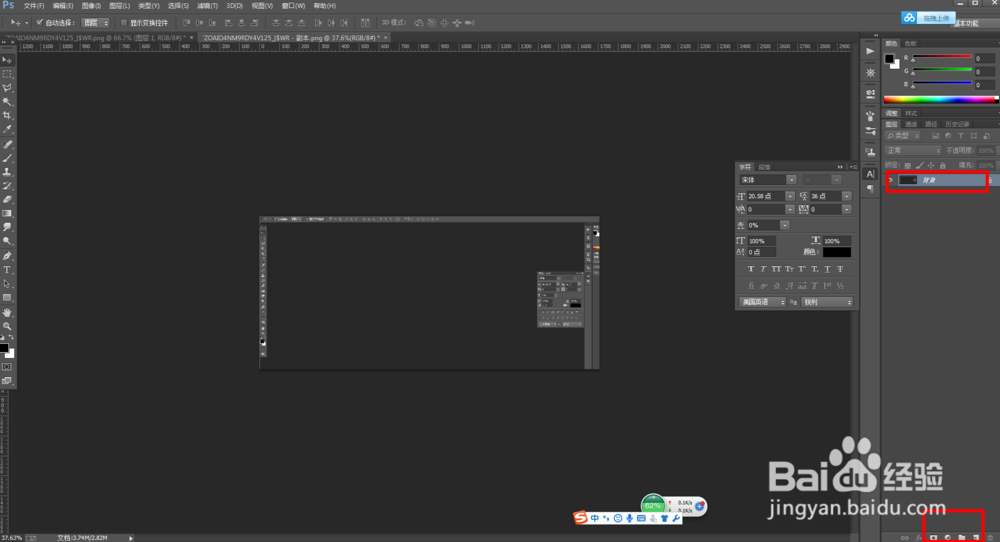The image size is (1000, 542).
Task: Open the 锐利 anti-aliasing dropdown
Action: 827,302
